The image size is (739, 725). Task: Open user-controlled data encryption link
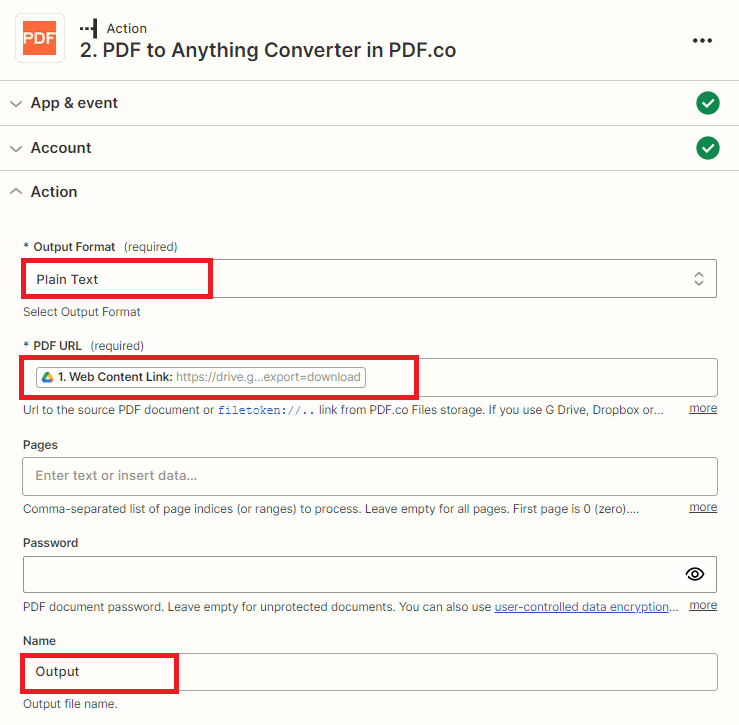tap(581, 607)
